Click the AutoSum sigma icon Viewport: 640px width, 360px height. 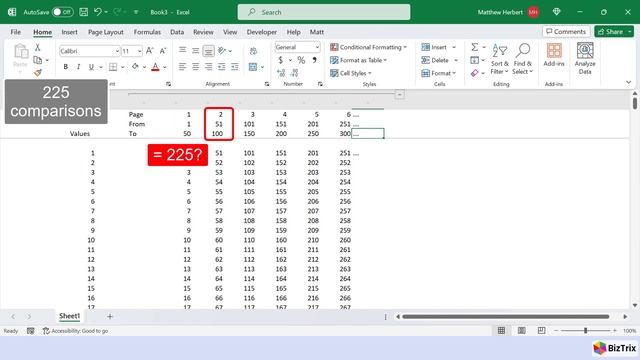coord(474,47)
